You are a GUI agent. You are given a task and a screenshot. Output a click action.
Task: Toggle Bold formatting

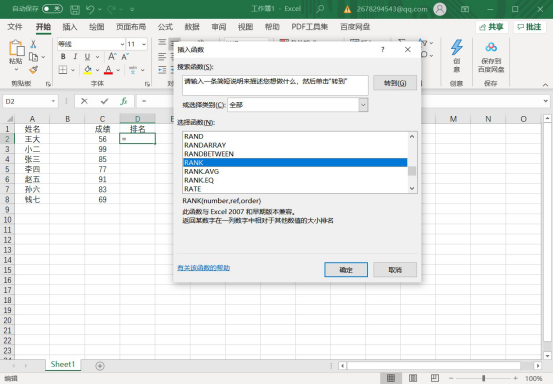[x=63, y=56]
